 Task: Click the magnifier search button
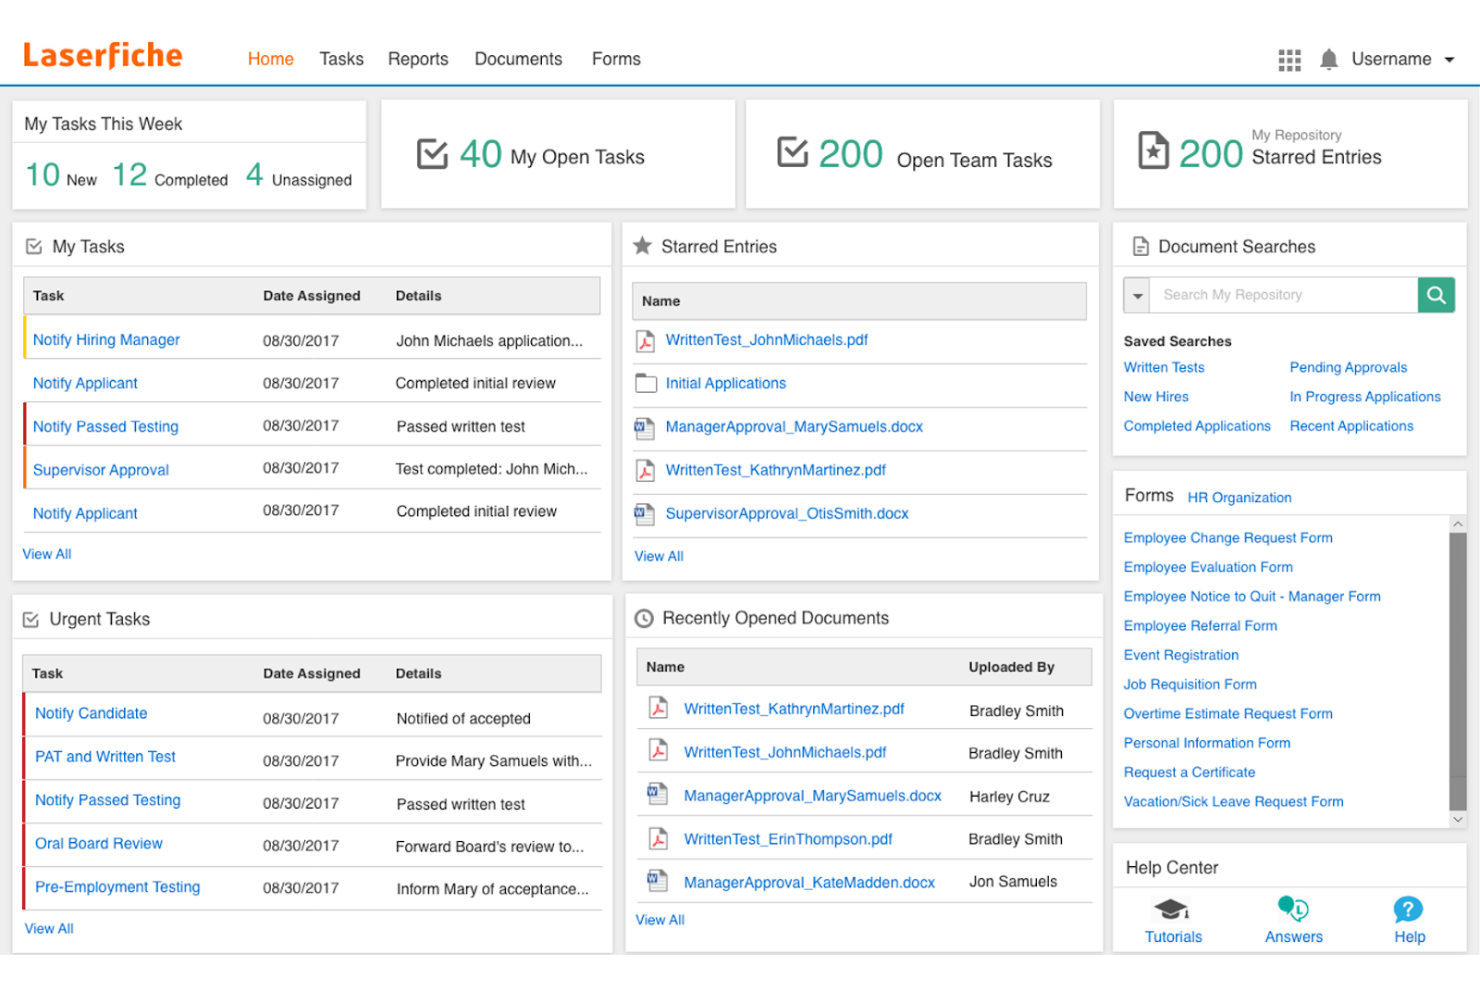point(1436,295)
